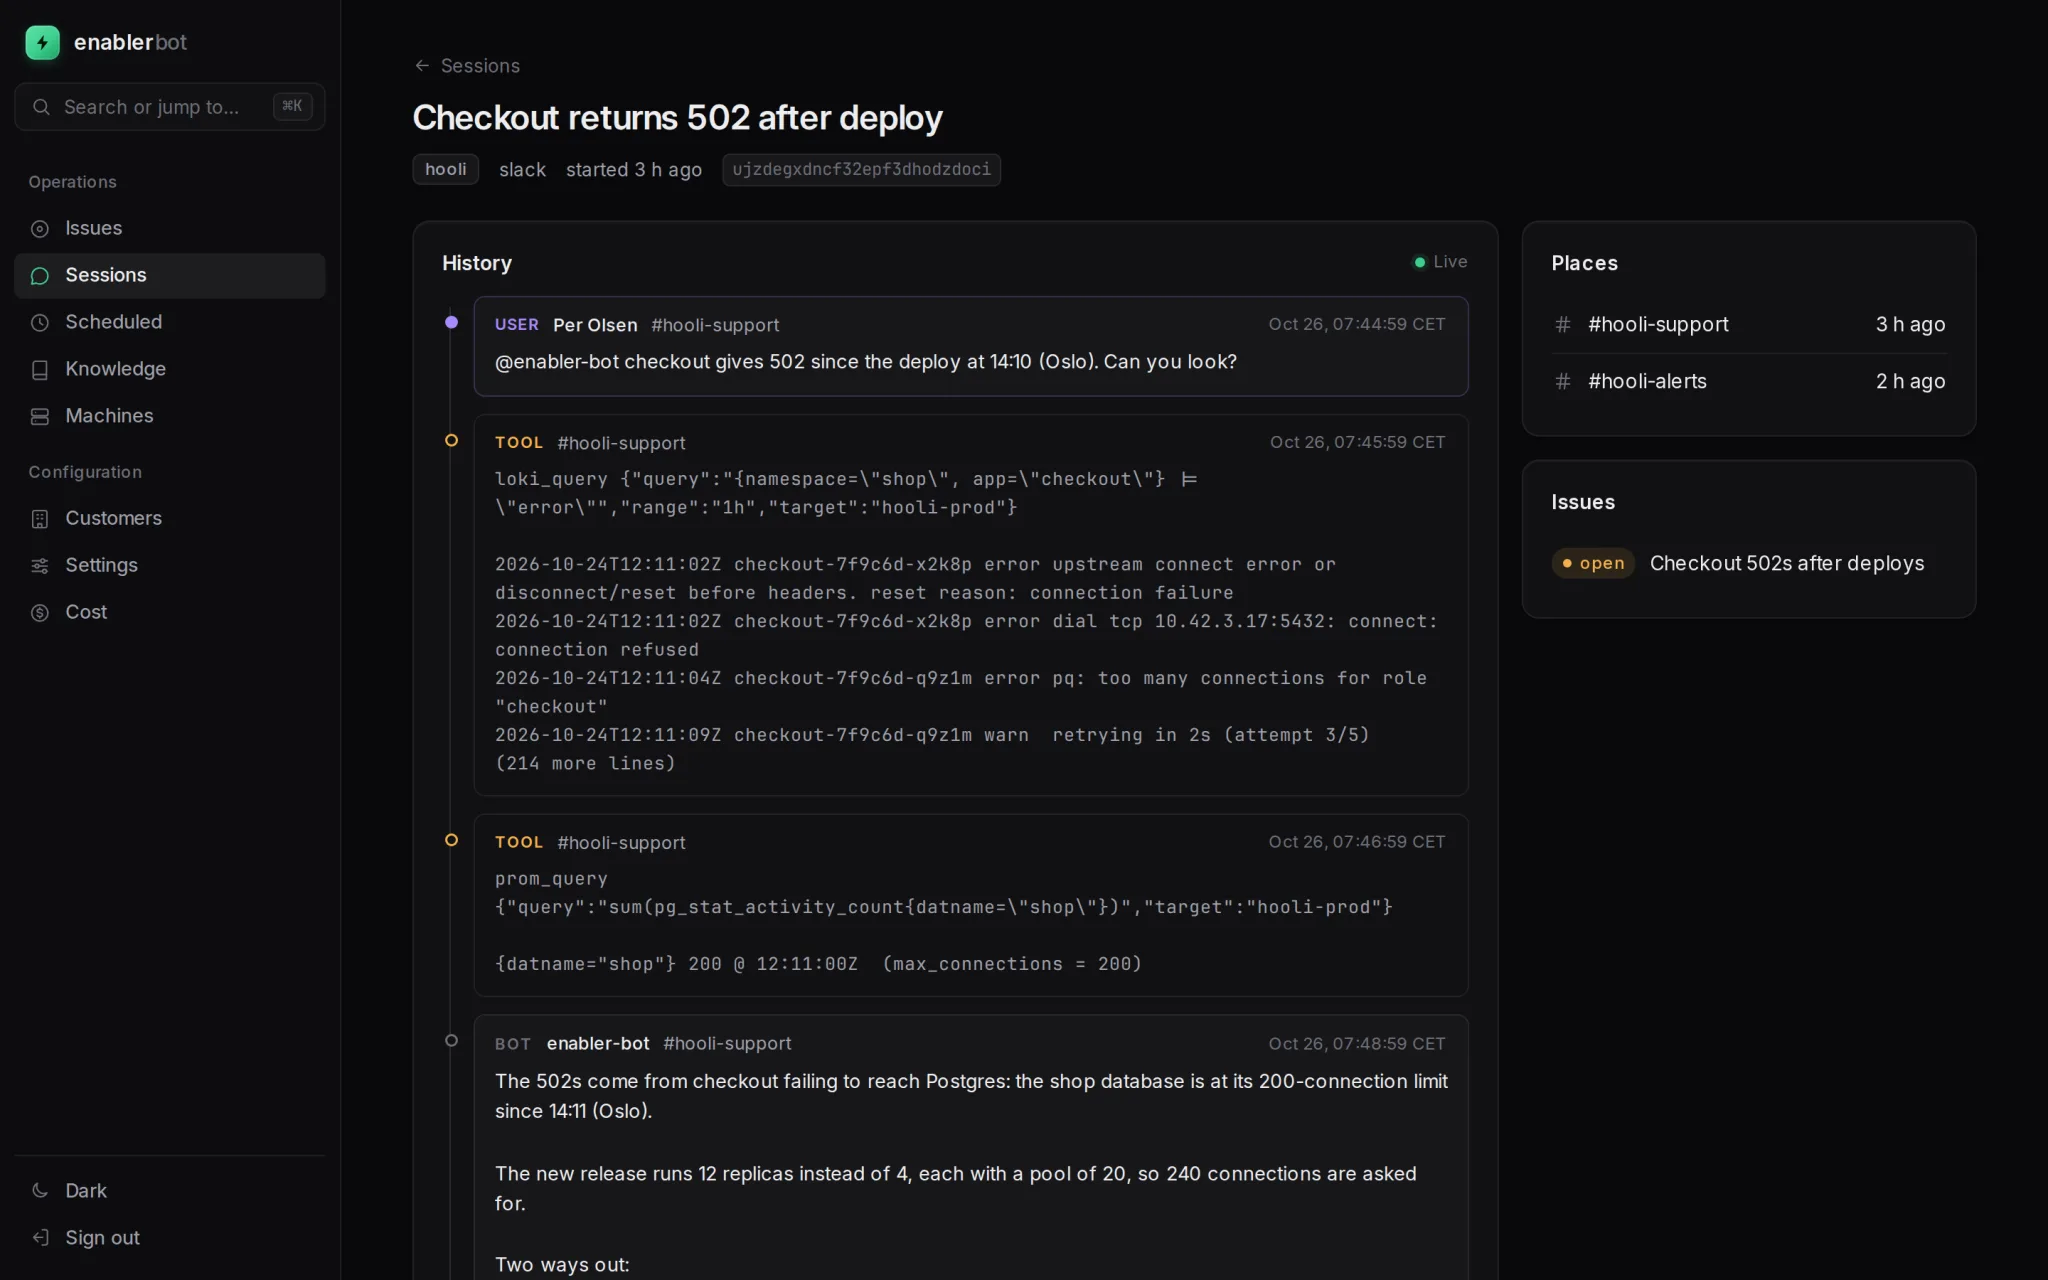Click the back arrow beside Sessions breadcrumb

pos(422,66)
